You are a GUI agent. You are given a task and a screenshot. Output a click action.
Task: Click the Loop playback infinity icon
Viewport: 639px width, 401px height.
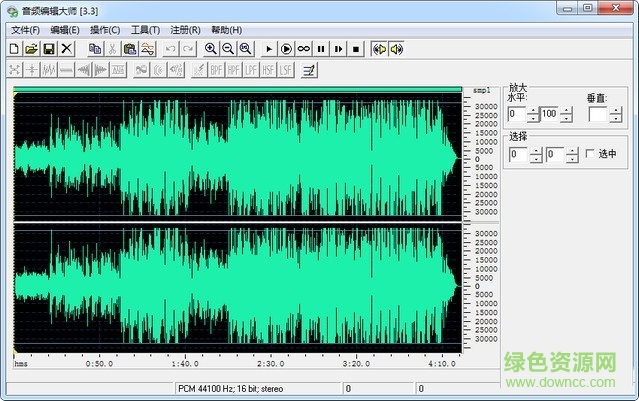pyautogui.click(x=303, y=48)
